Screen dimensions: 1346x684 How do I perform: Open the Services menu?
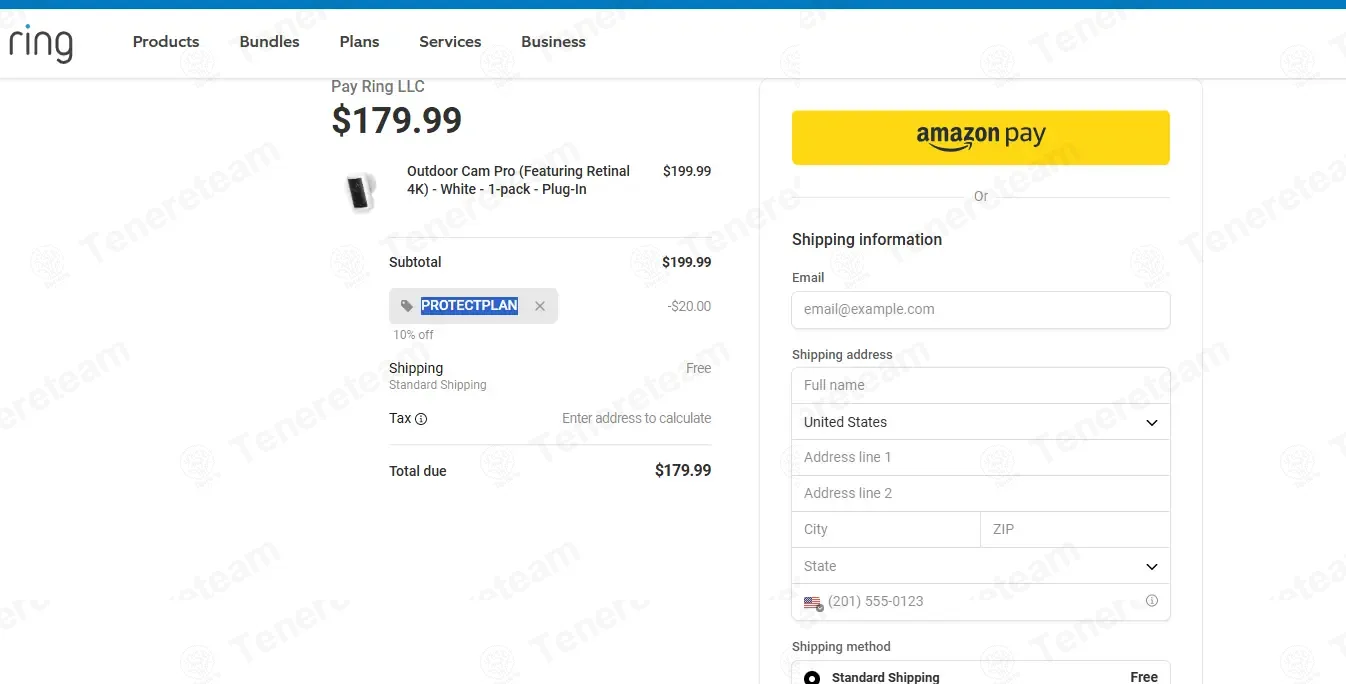[450, 42]
